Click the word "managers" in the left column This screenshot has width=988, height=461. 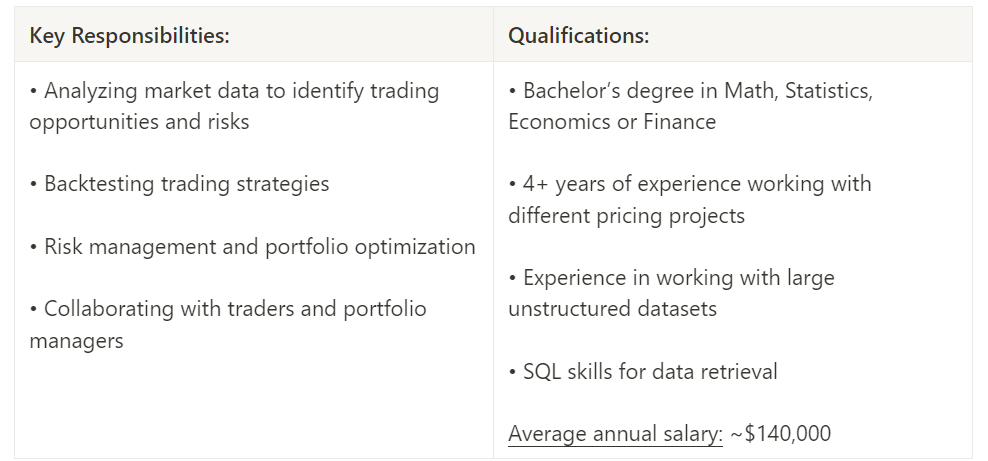[77, 340]
